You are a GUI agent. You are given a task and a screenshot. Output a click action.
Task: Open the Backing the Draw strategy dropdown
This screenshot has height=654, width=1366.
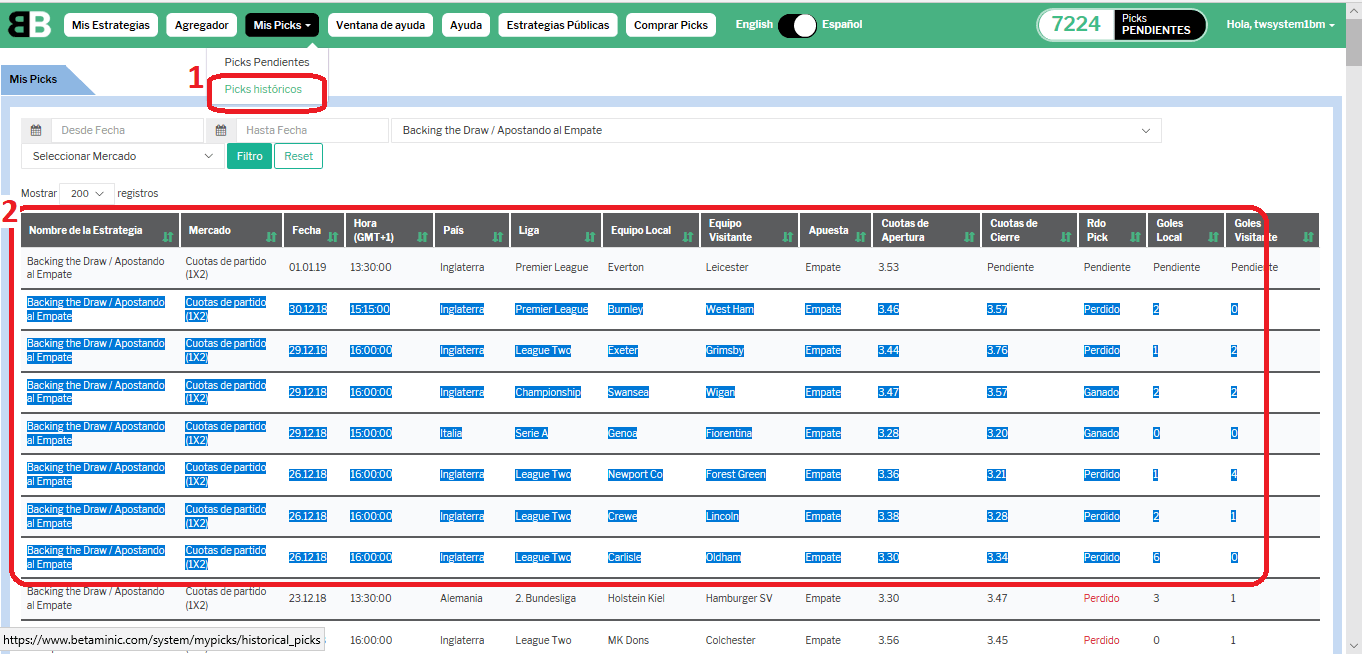[x=775, y=130]
